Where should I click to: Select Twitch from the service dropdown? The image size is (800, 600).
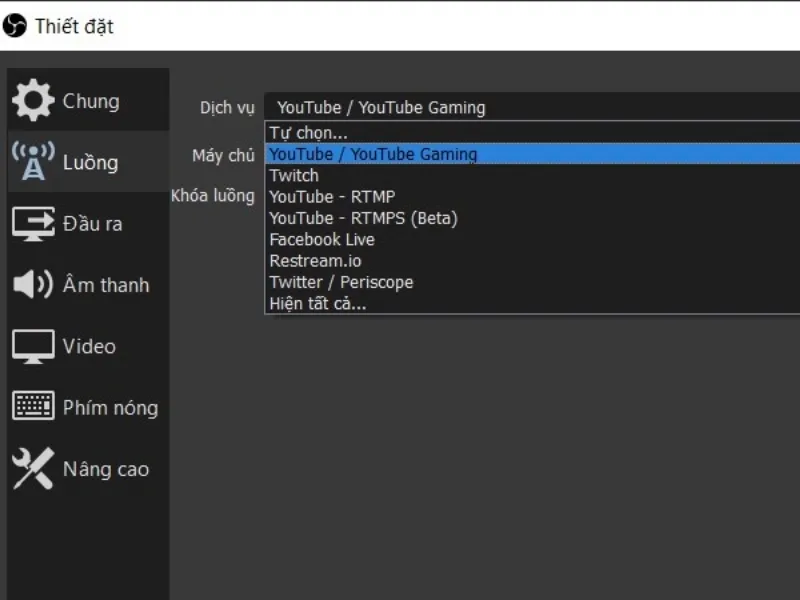click(x=293, y=175)
